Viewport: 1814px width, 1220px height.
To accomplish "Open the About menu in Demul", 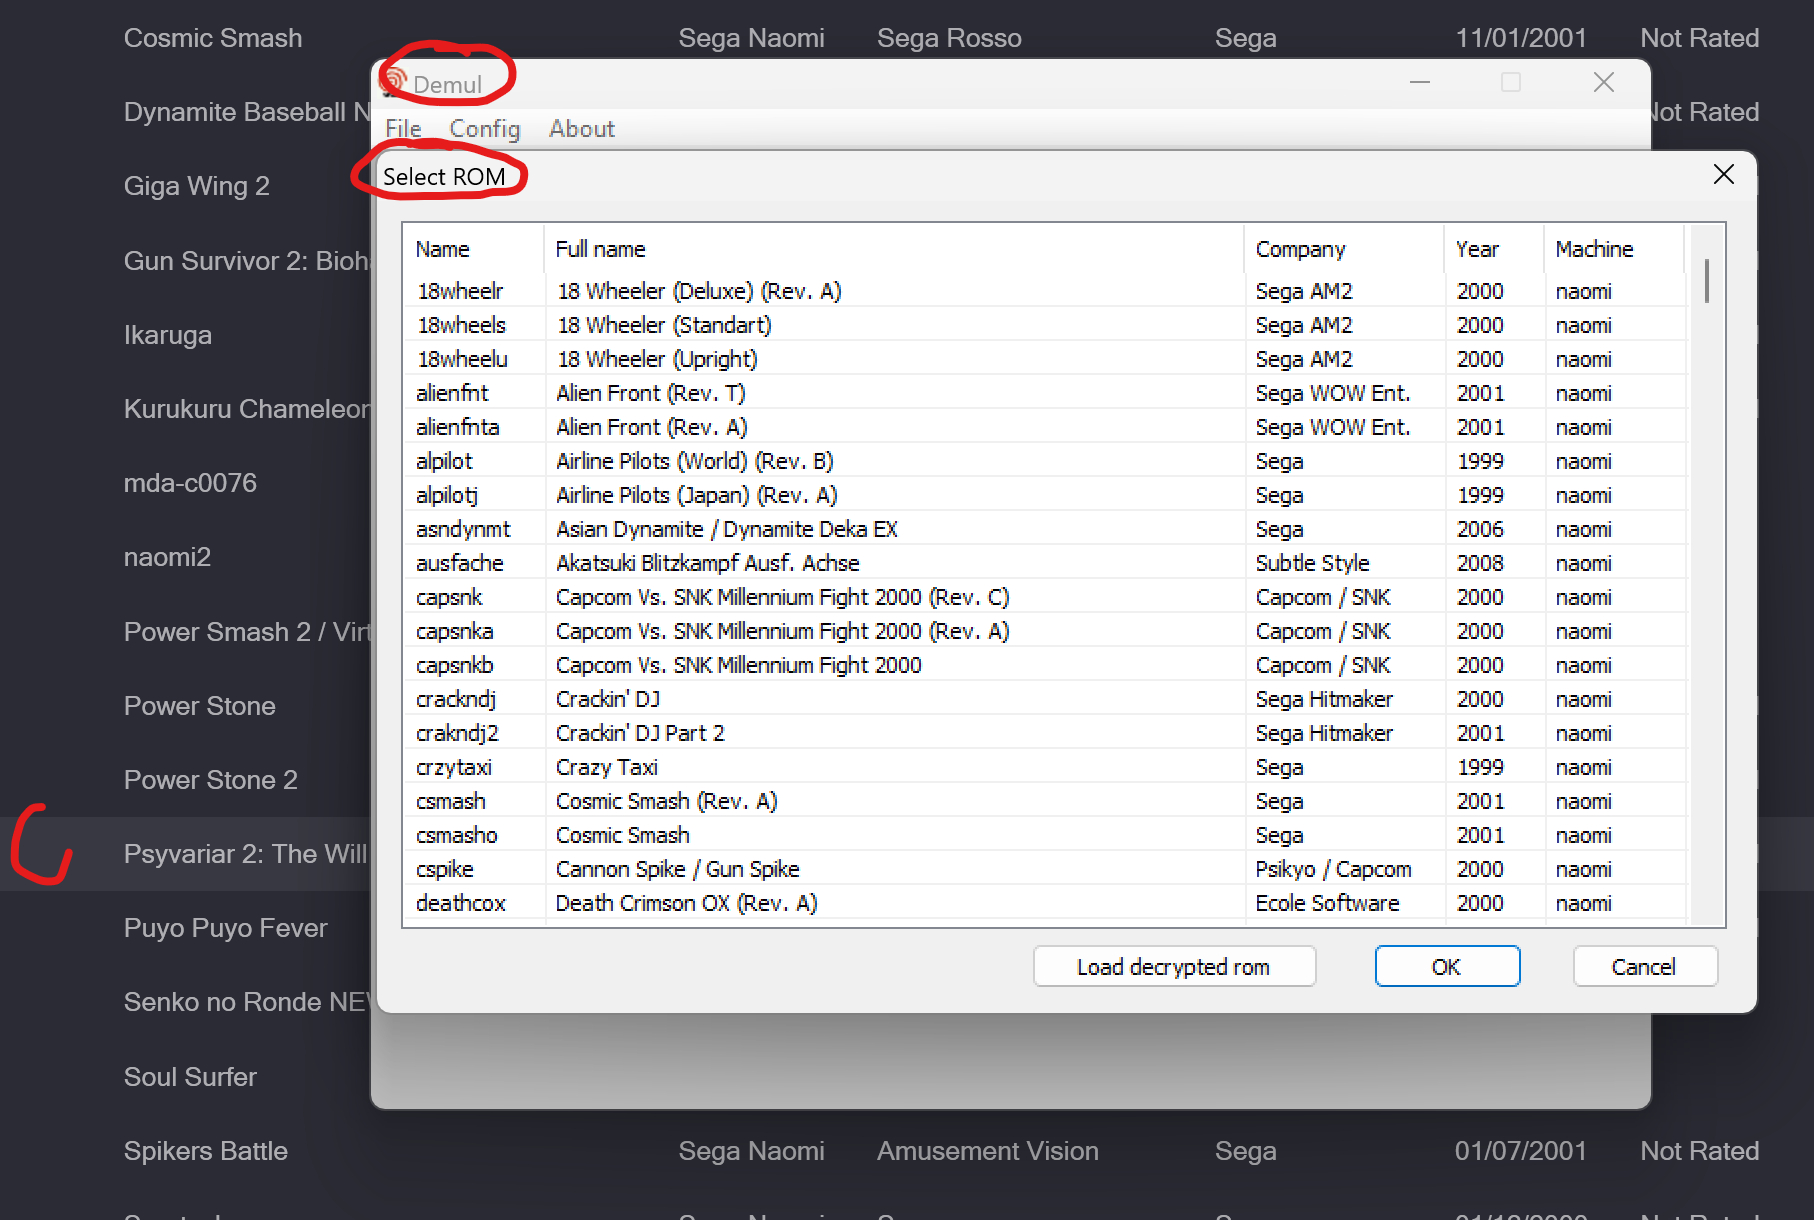I will [x=582, y=129].
